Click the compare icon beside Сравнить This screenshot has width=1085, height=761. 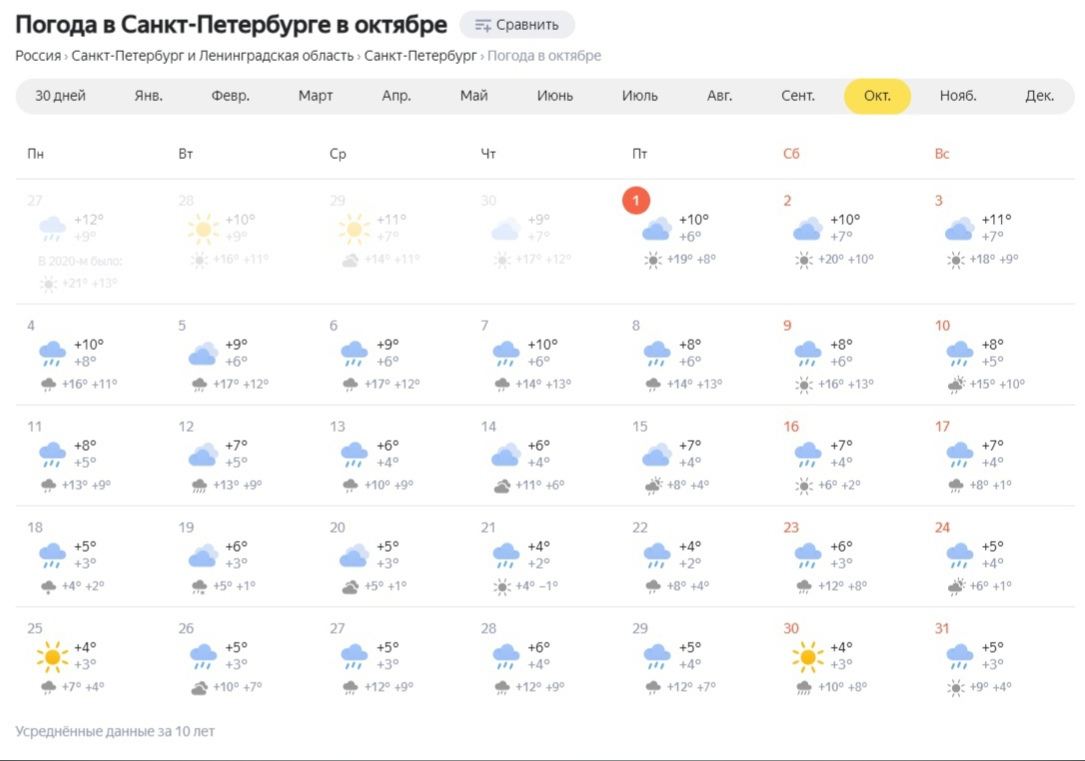[x=483, y=24]
